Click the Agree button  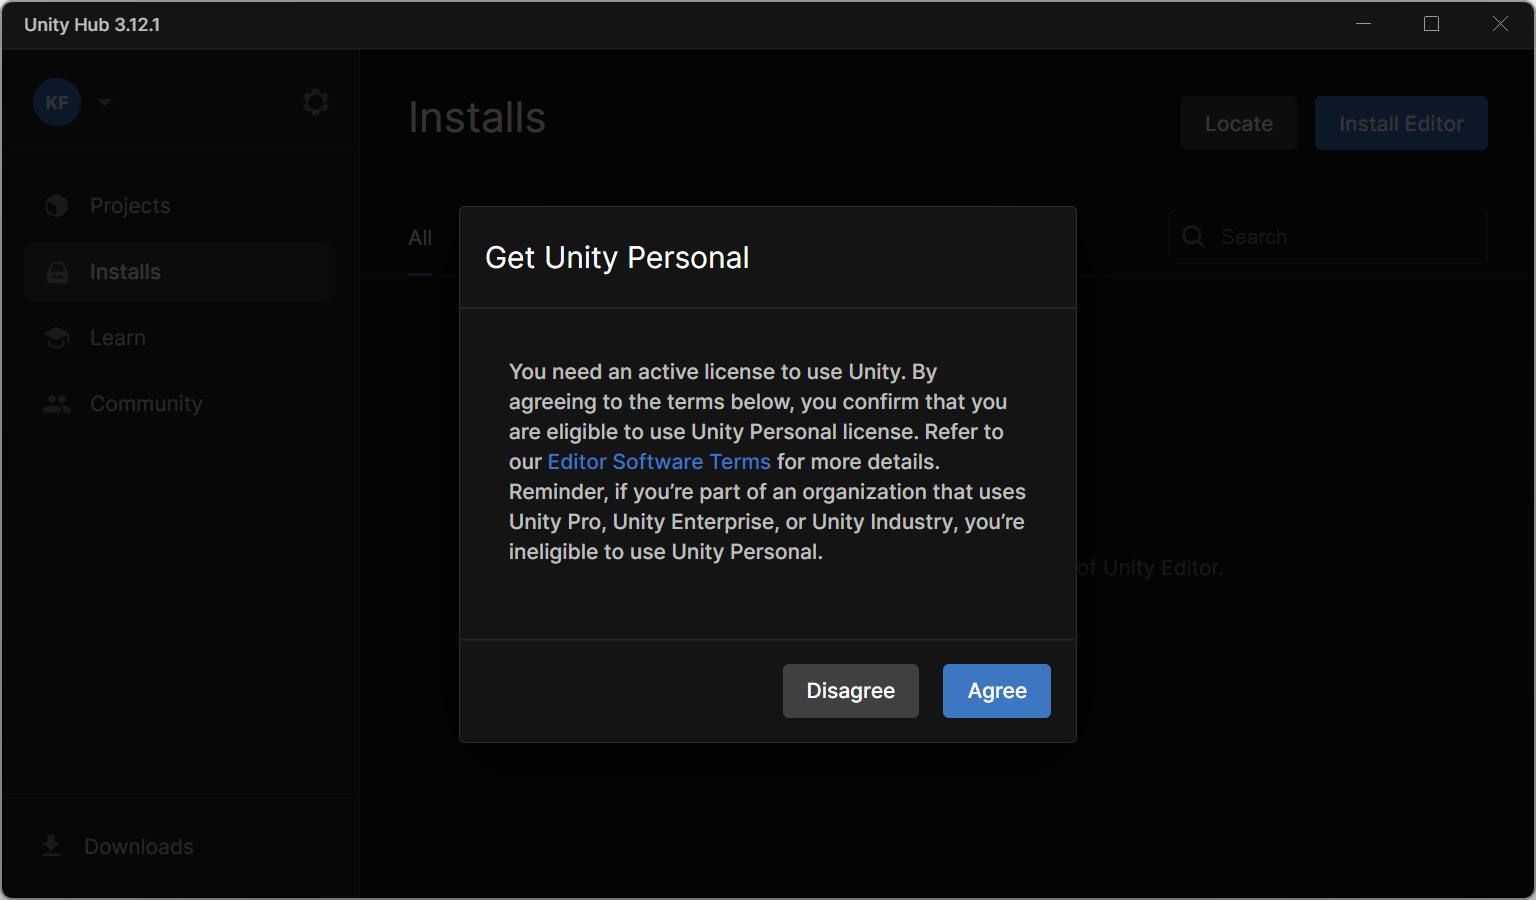[x=996, y=691]
